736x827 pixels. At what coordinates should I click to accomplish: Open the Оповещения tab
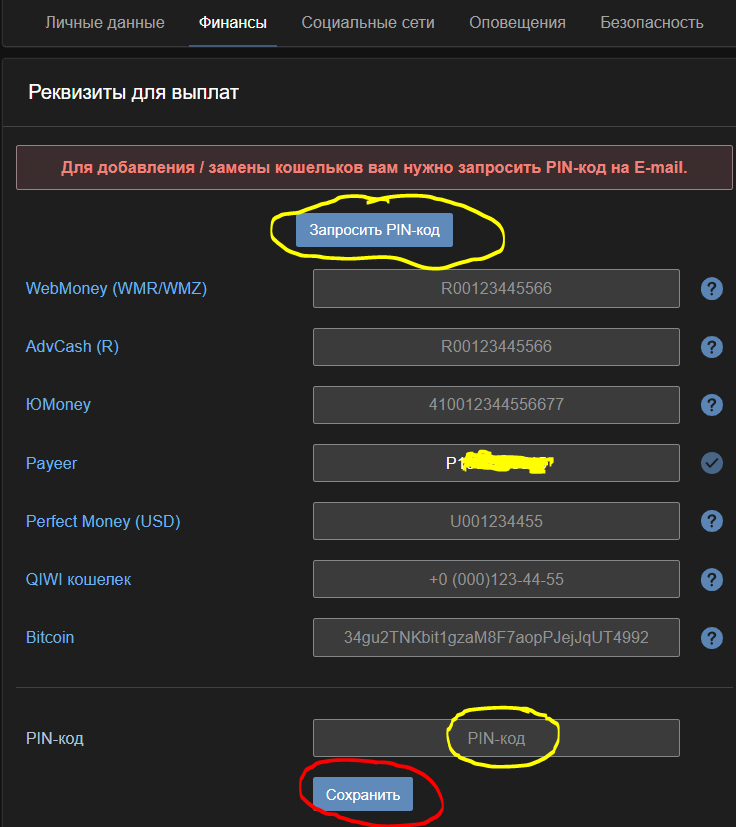coord(517,22)
